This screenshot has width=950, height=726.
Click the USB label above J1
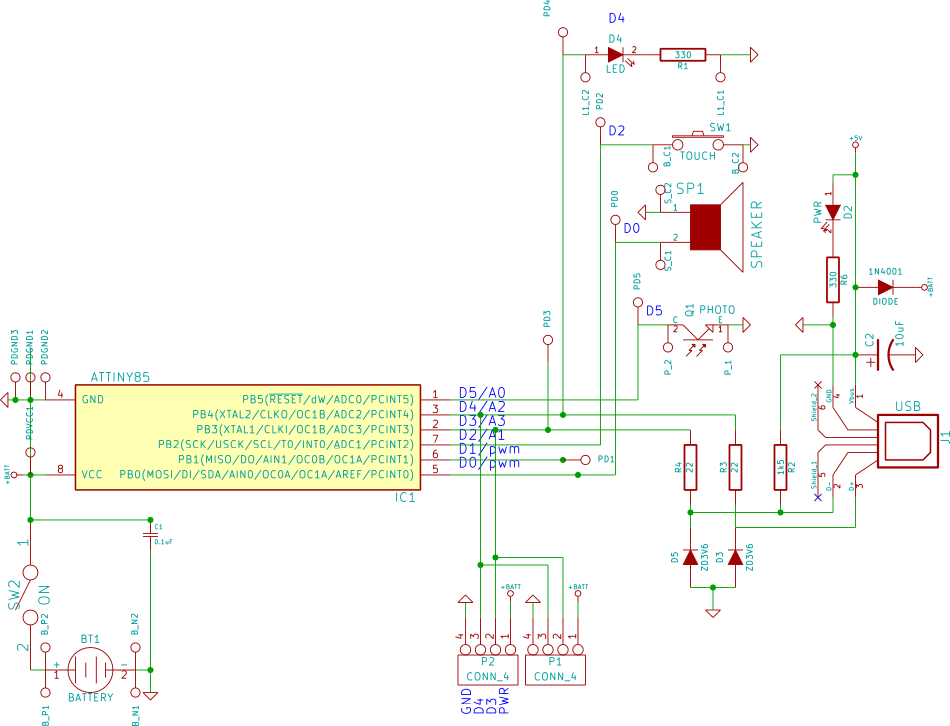(908, 407)
